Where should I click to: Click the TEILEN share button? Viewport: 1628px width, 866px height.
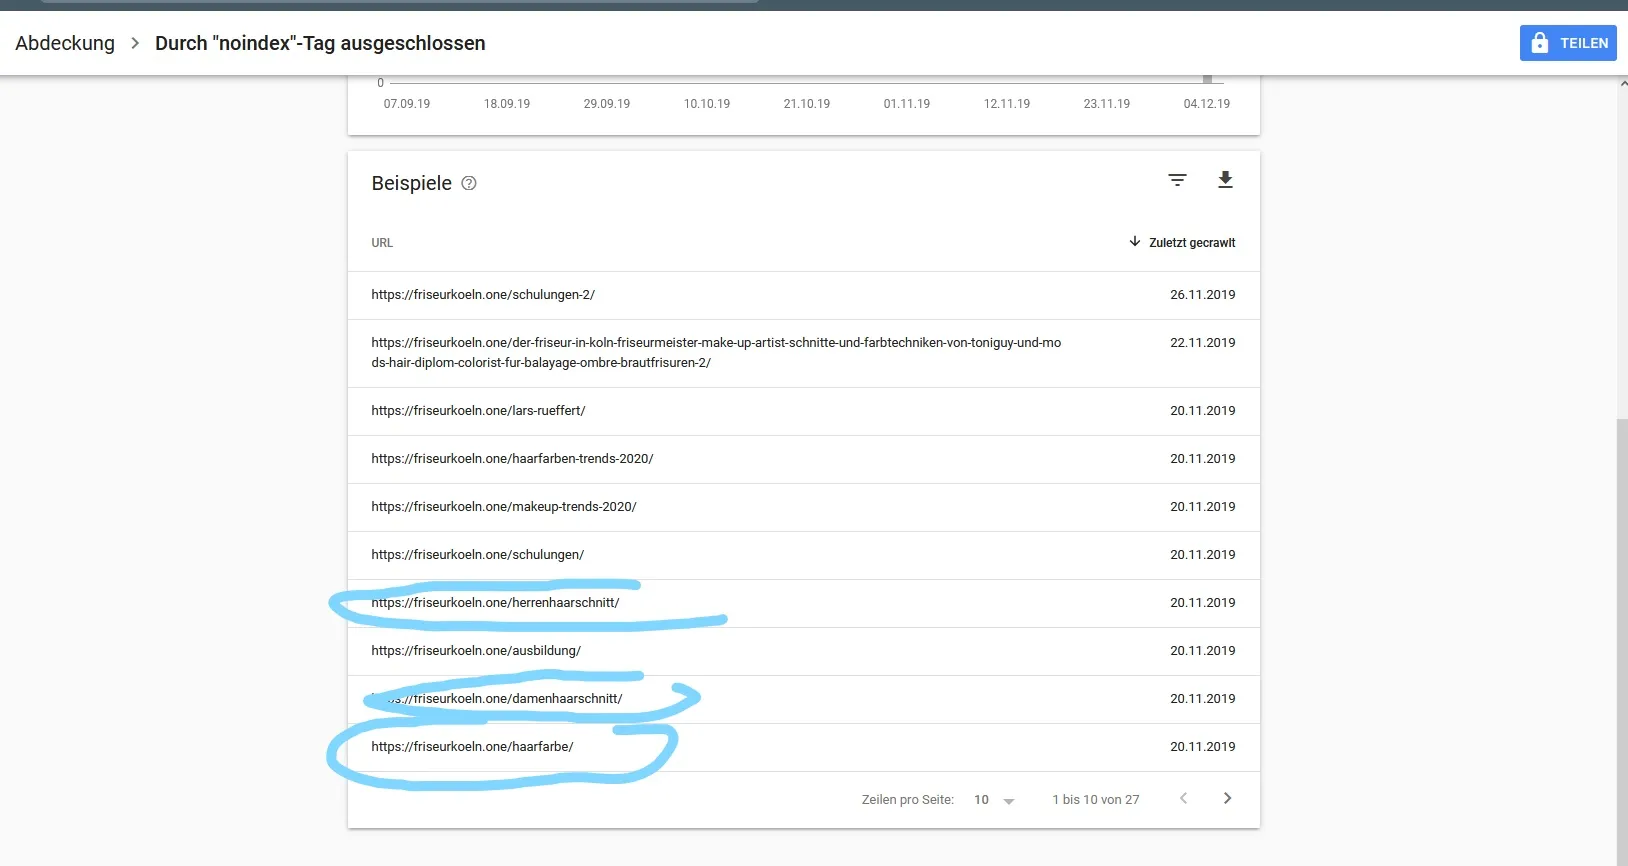point(1568,43)
